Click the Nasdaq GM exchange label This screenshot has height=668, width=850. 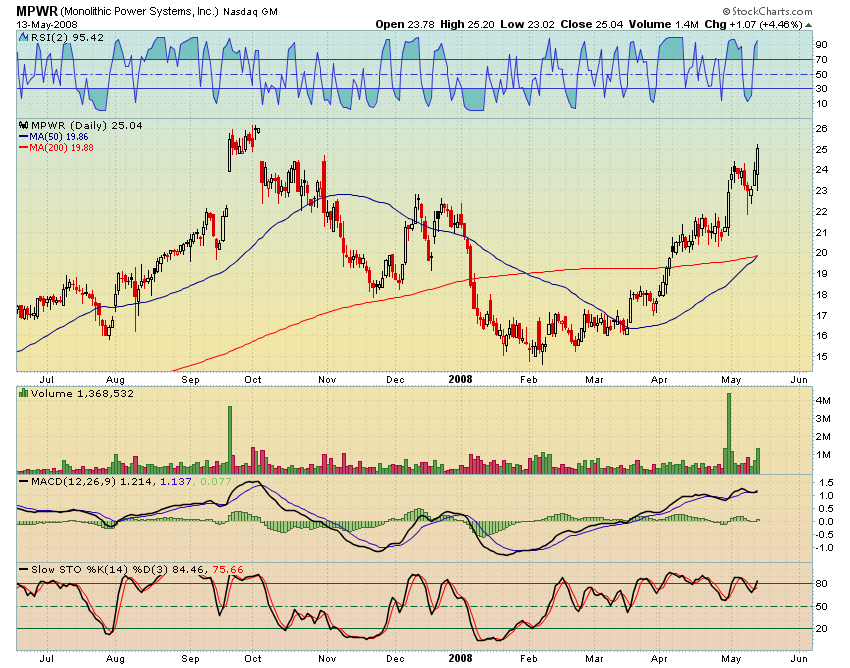(250, 11)
